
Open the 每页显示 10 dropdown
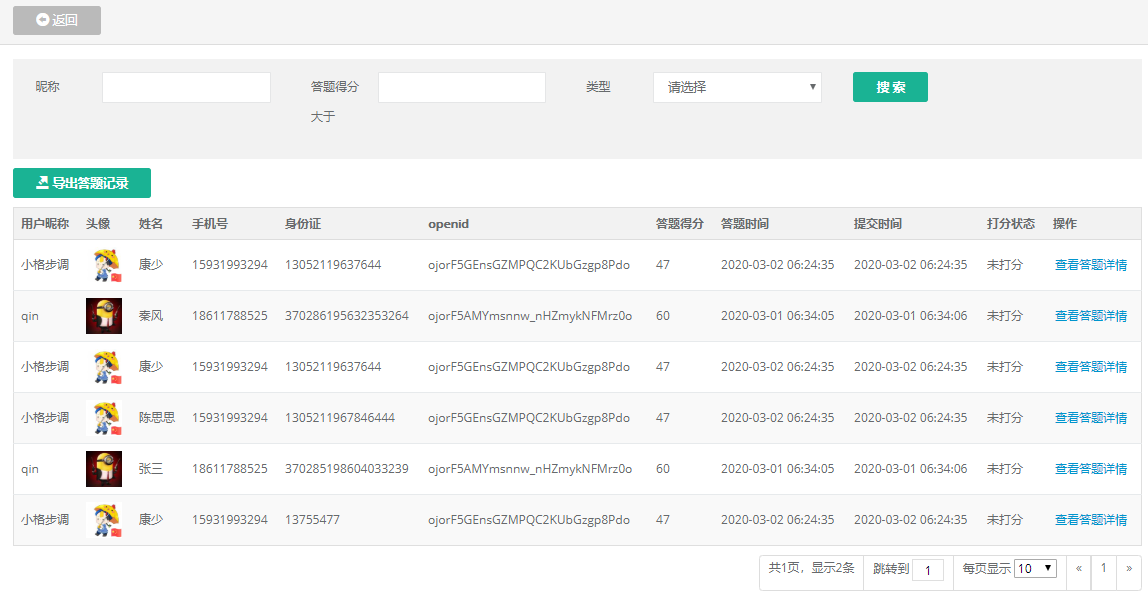[1035, 568]
